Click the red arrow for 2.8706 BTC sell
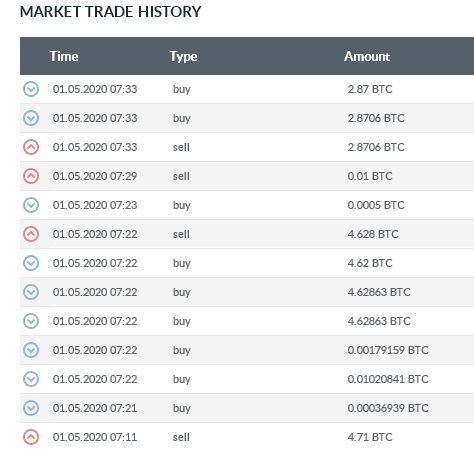The width and height of the screenshot is (474, 450). tap(31, 147)
